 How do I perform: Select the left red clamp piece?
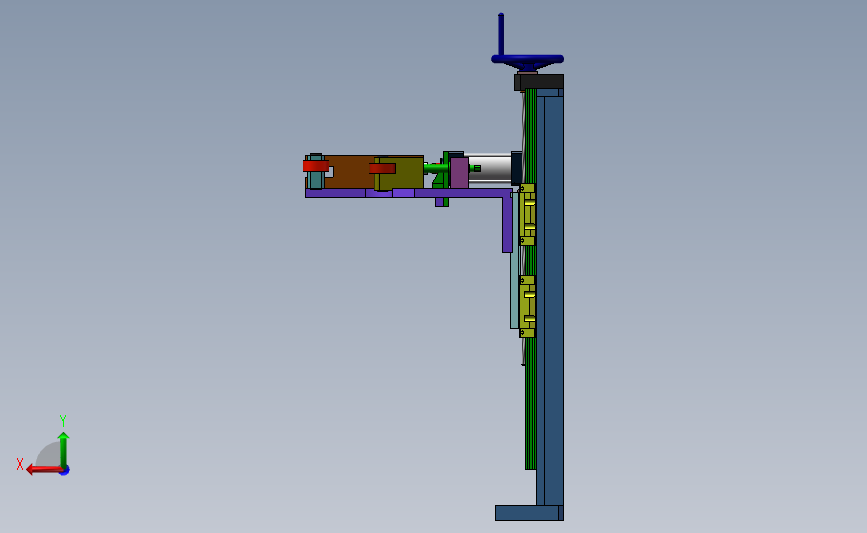coord(316,165)
